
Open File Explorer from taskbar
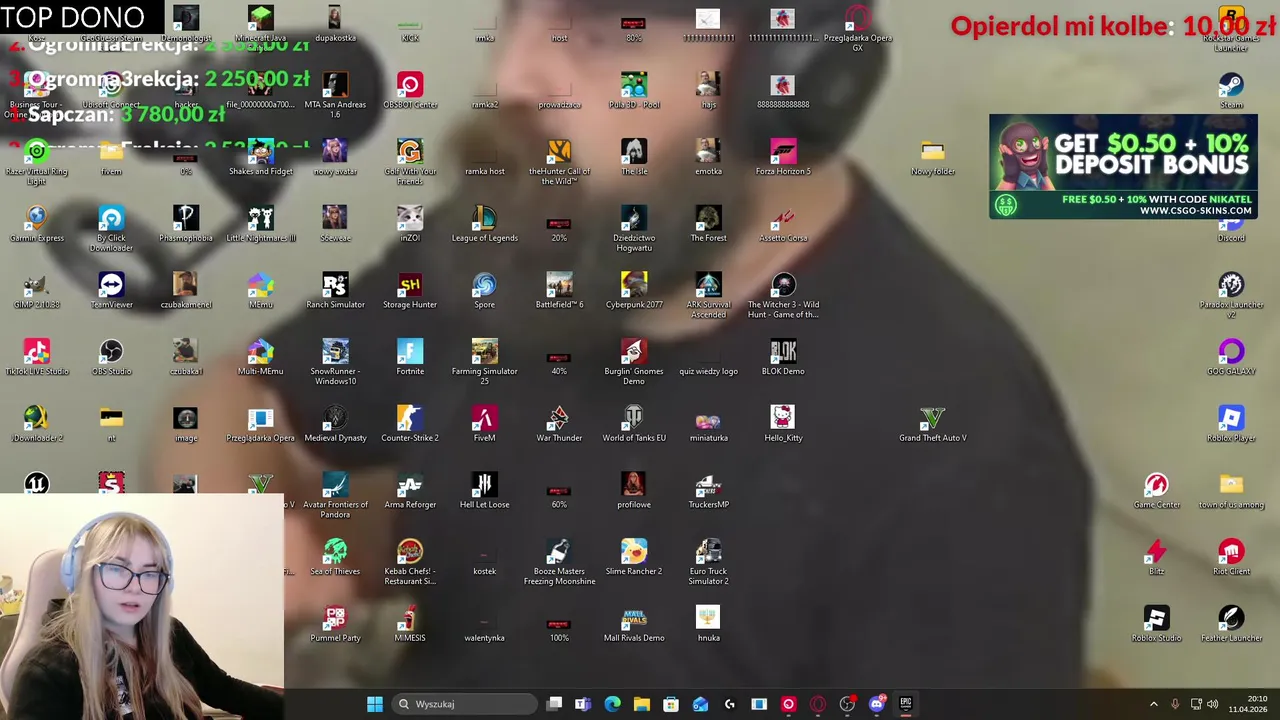642,704
